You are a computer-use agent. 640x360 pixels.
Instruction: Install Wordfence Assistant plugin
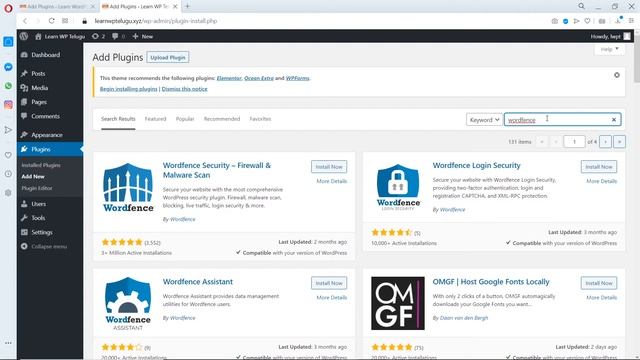[329, 283]
